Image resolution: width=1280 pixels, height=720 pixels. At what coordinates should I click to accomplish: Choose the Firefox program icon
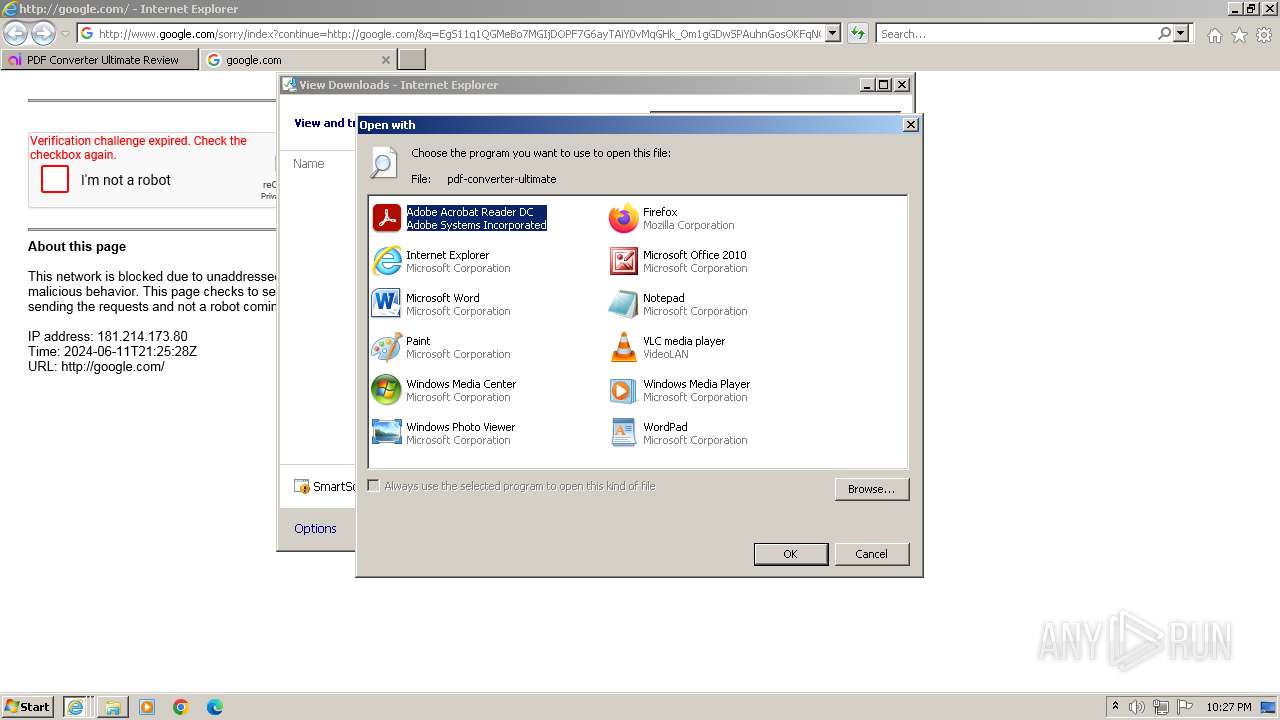624,218
